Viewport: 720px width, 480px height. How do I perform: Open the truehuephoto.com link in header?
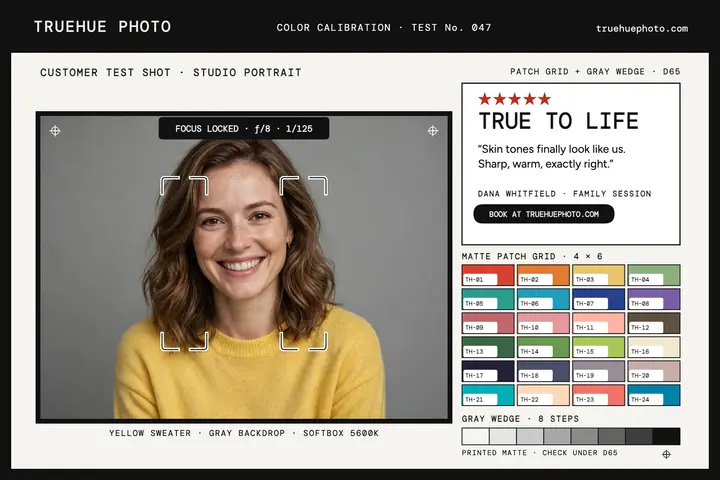pos(642,28)
